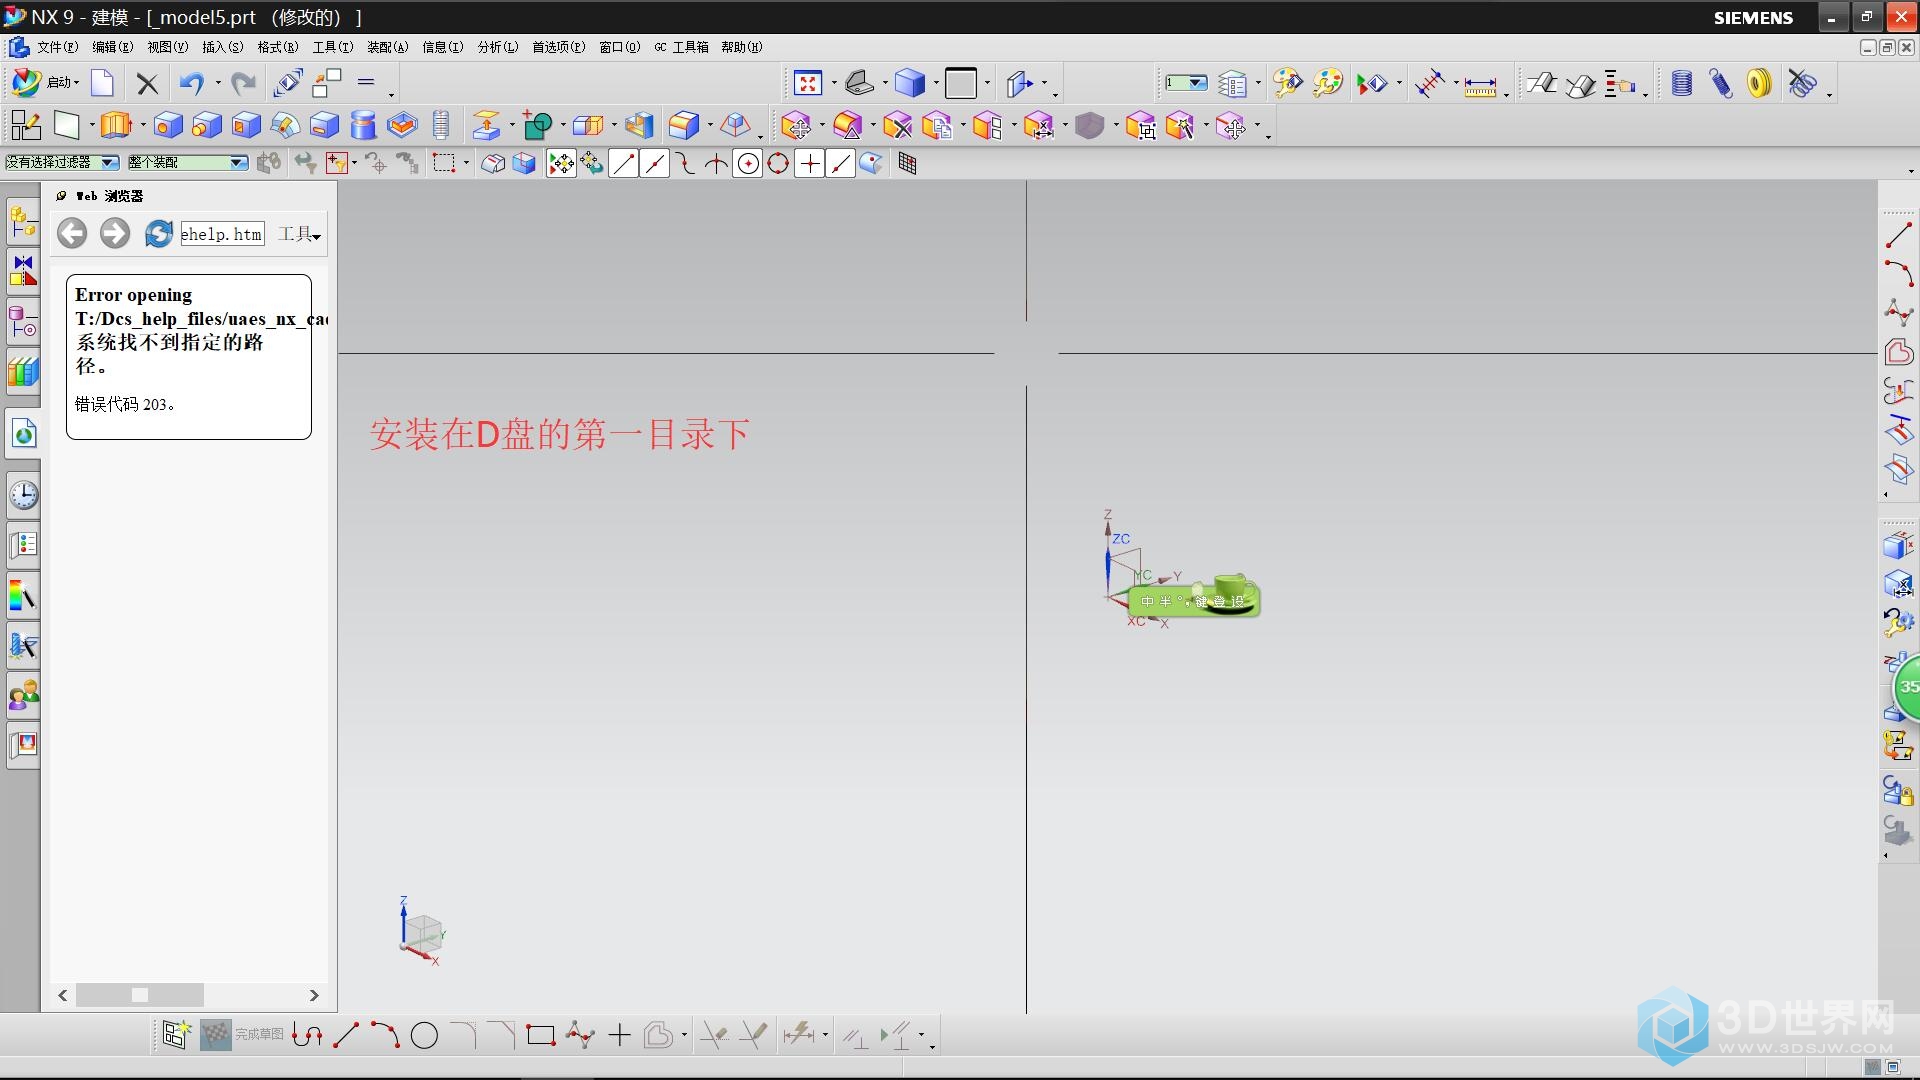This screenshot has height=1080, width=1920.
Task: Click the Delete (X) icon
Action: coord(147,84)
